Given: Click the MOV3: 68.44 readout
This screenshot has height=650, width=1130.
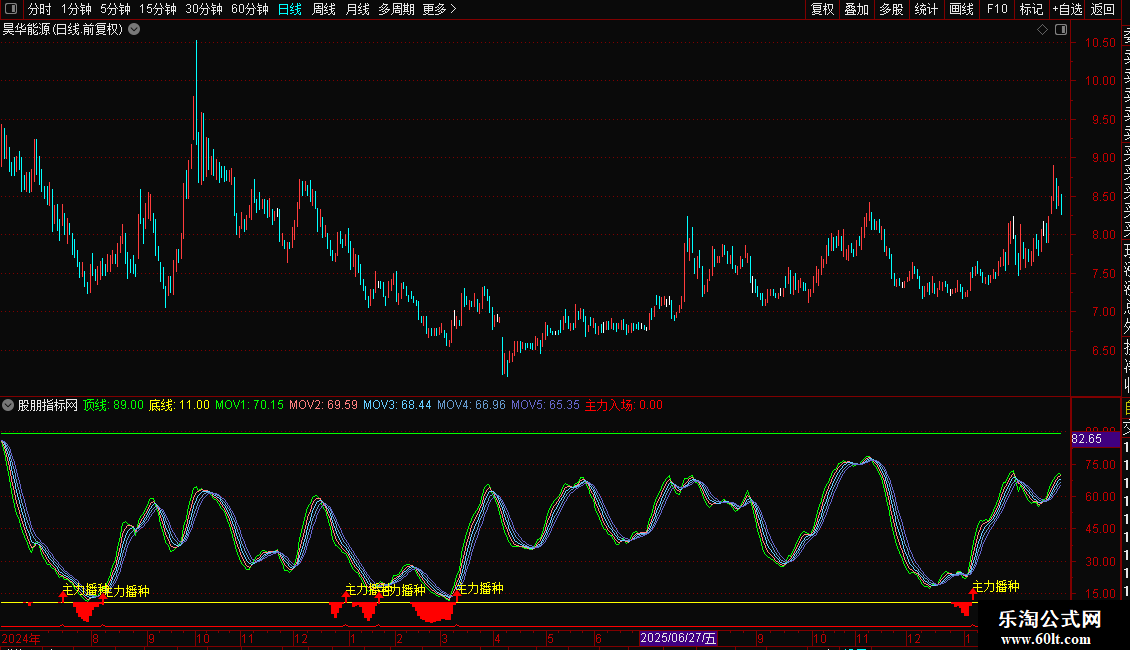Looking at the screenshot, I should coord(397,405).
